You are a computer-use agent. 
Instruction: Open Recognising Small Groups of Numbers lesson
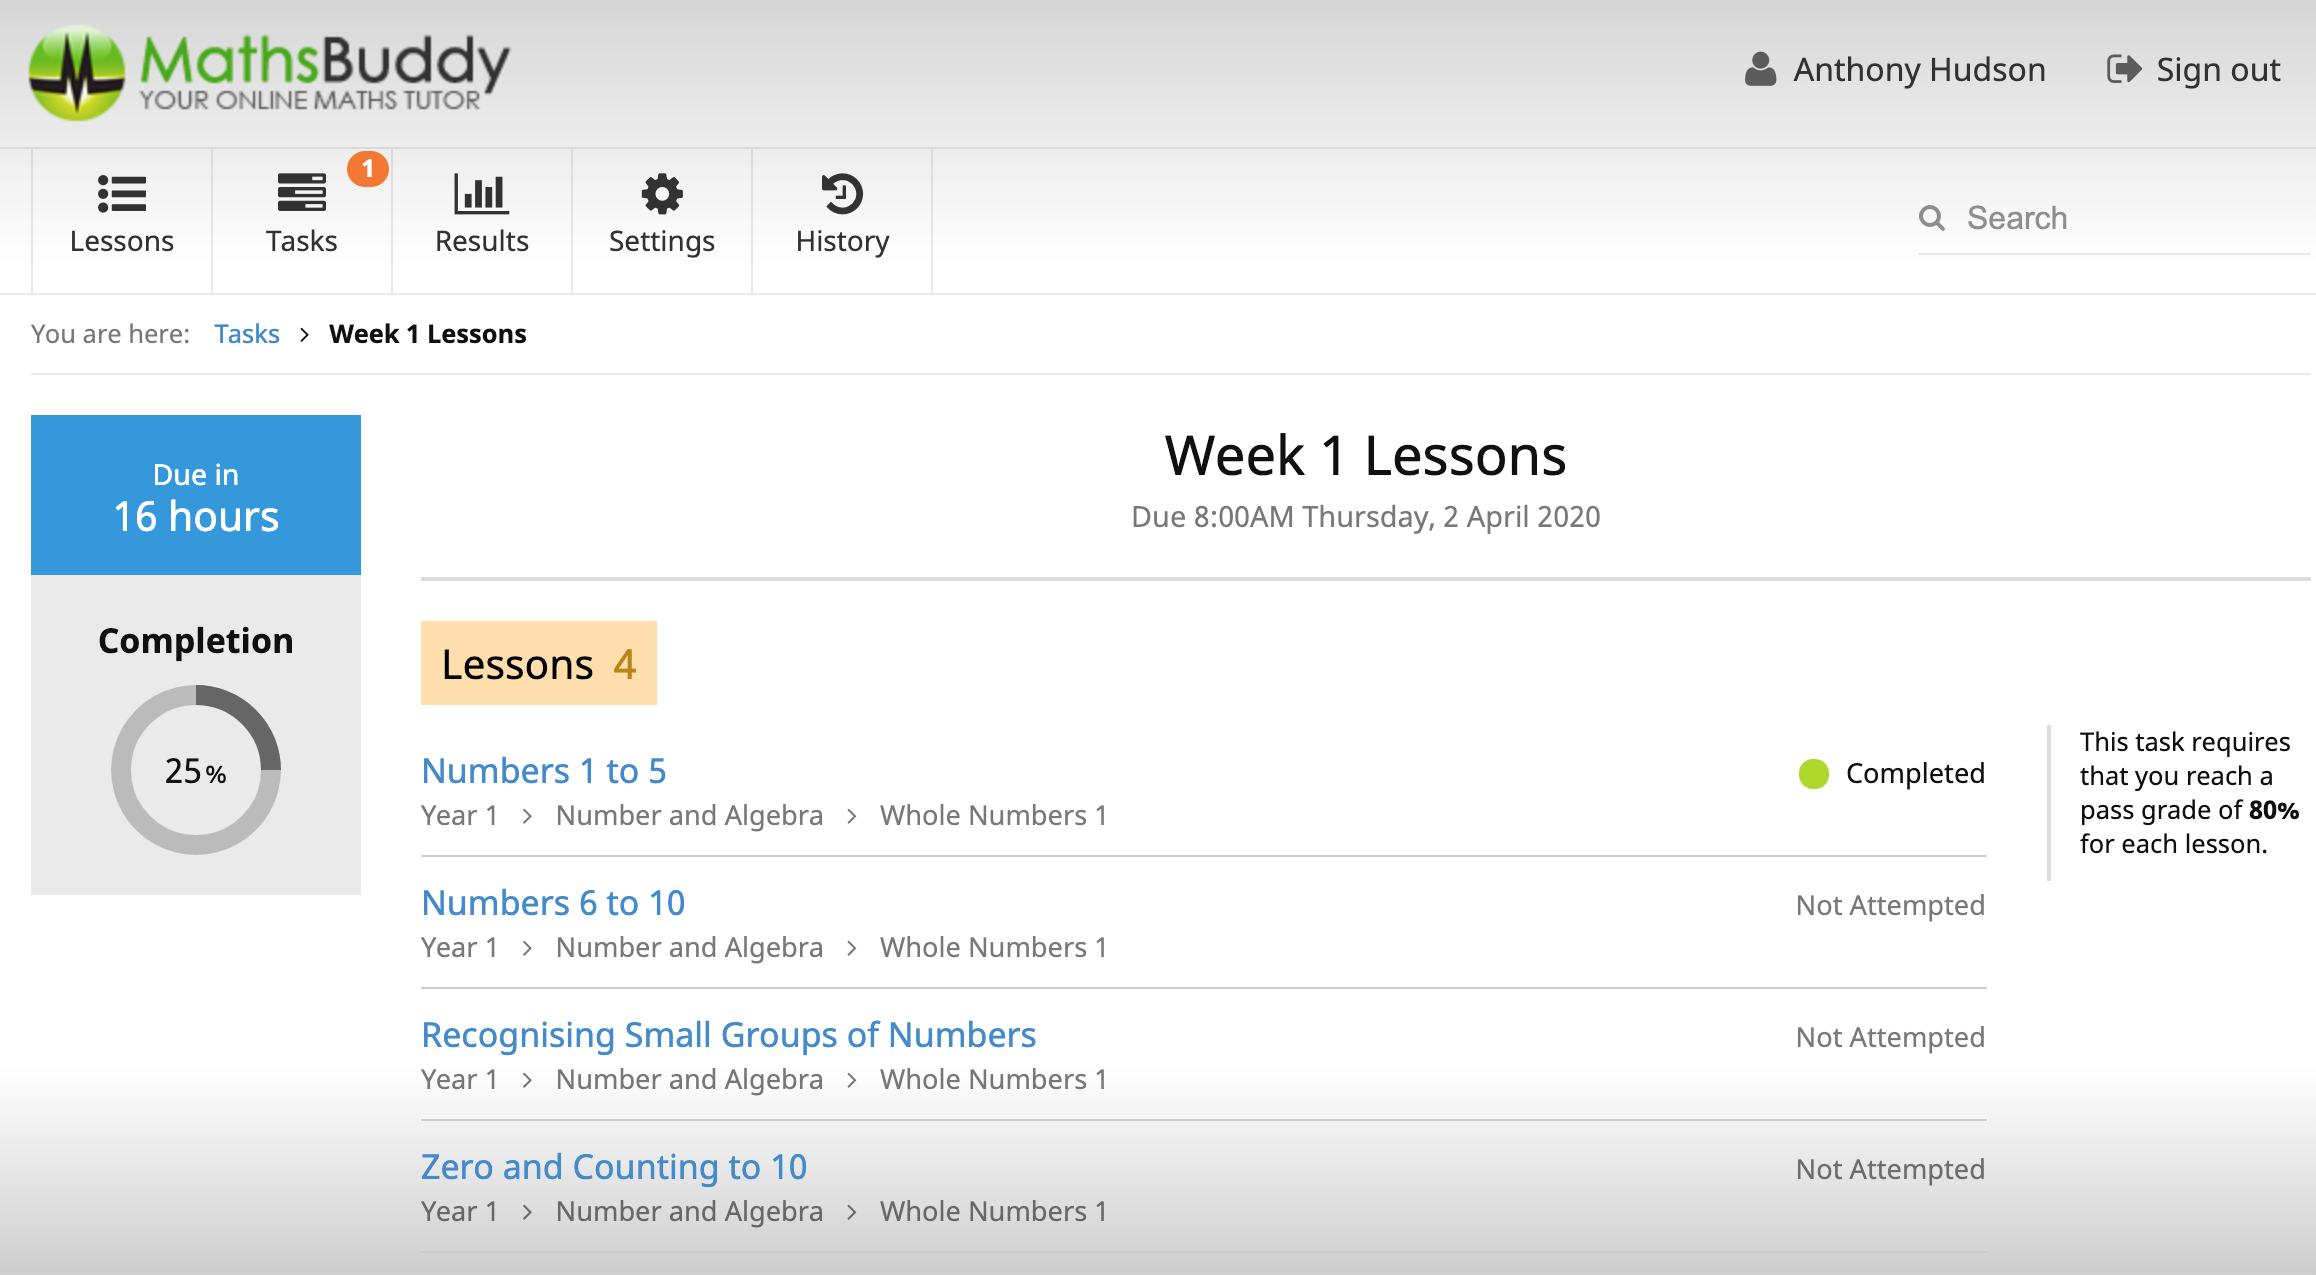tap(728, 1035)
